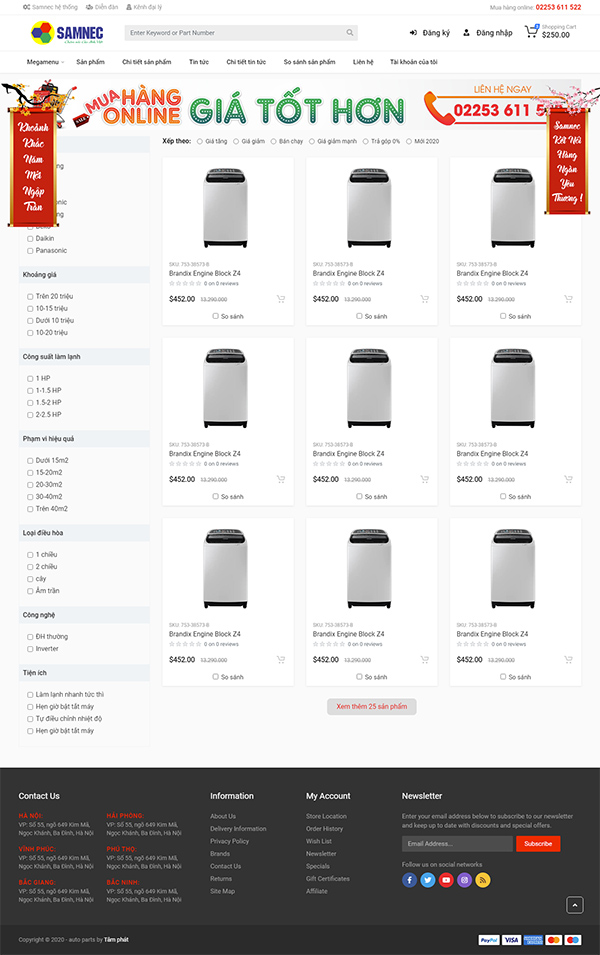This screenshot has width=600, height=955.
Task: Check the Panasonic brand filter
Action: 30,251
